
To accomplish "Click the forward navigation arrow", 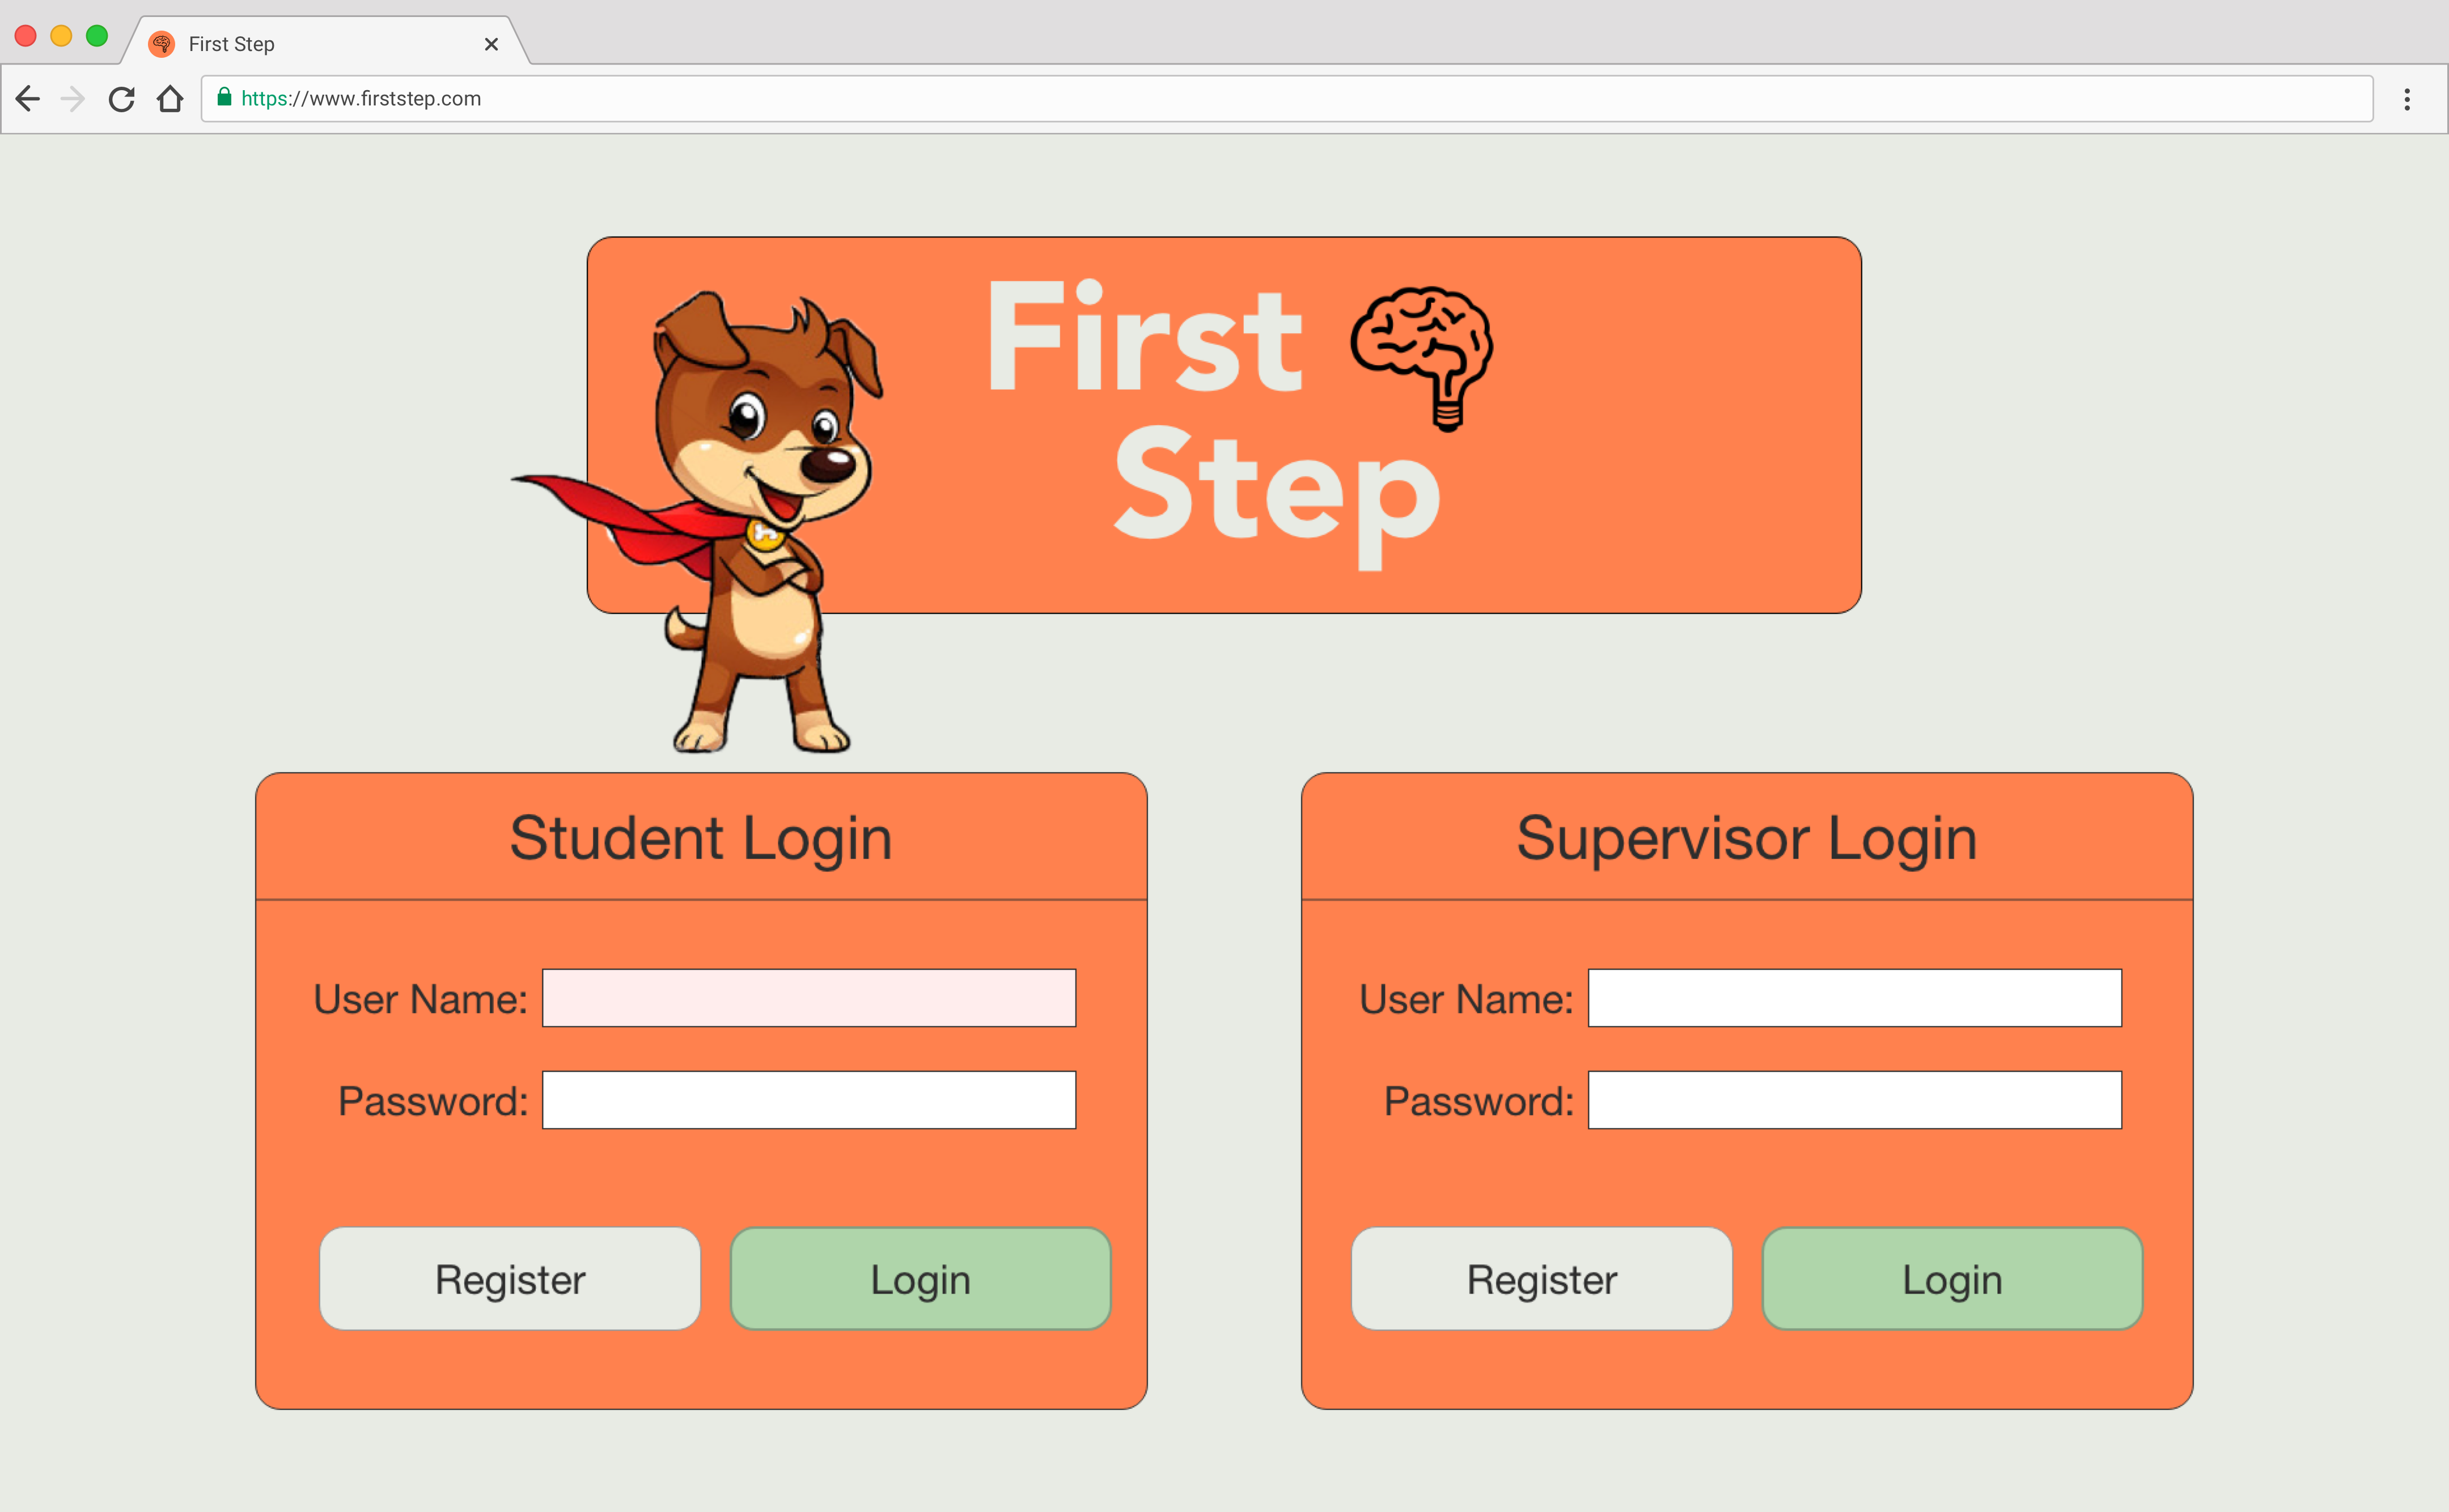I will click(73, 99).
